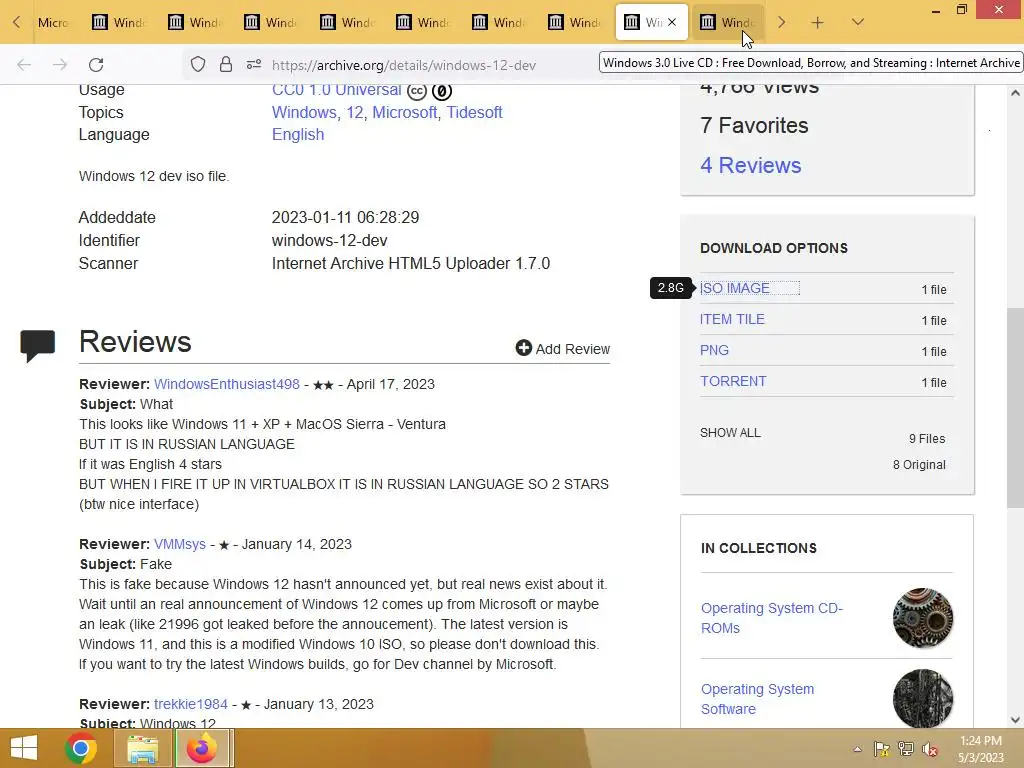Click the Action Center flag tray icon
This screenshot has width=1024, height=768.
click(x=882, y=749)
